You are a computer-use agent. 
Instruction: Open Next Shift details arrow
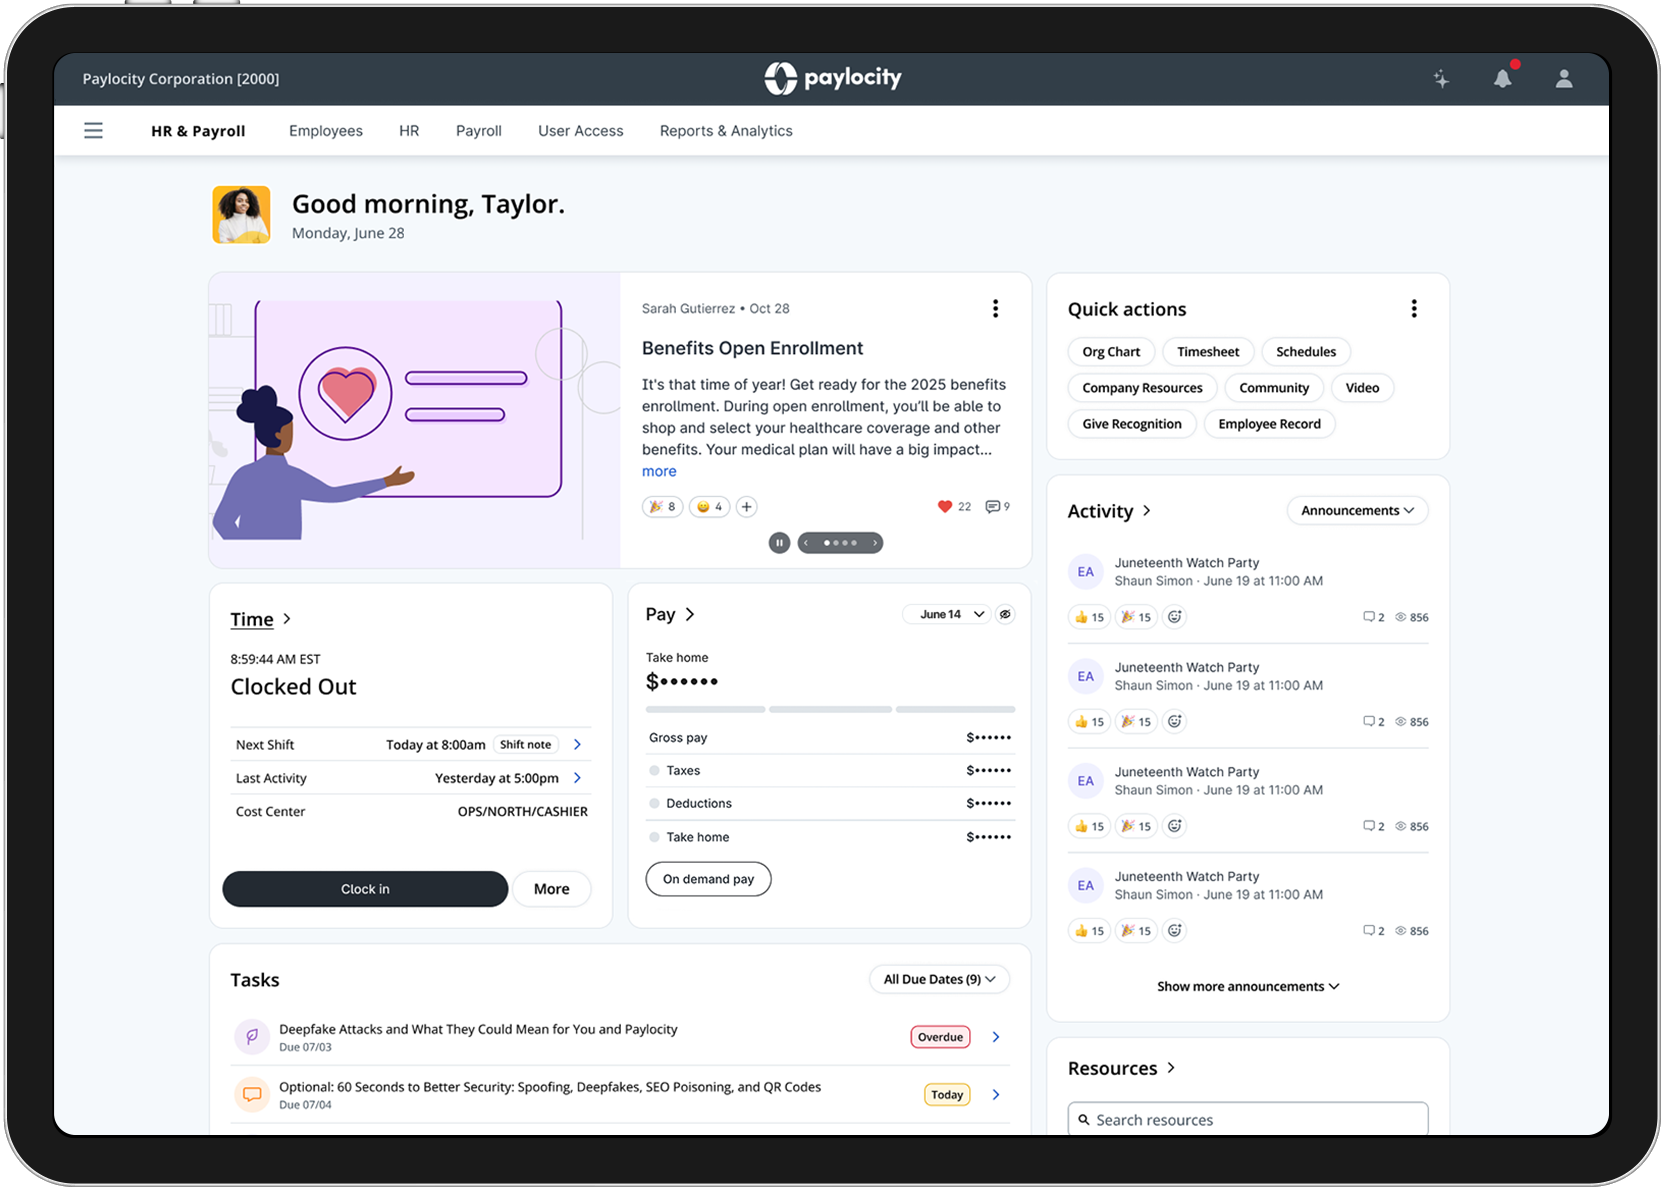(577, 745)
